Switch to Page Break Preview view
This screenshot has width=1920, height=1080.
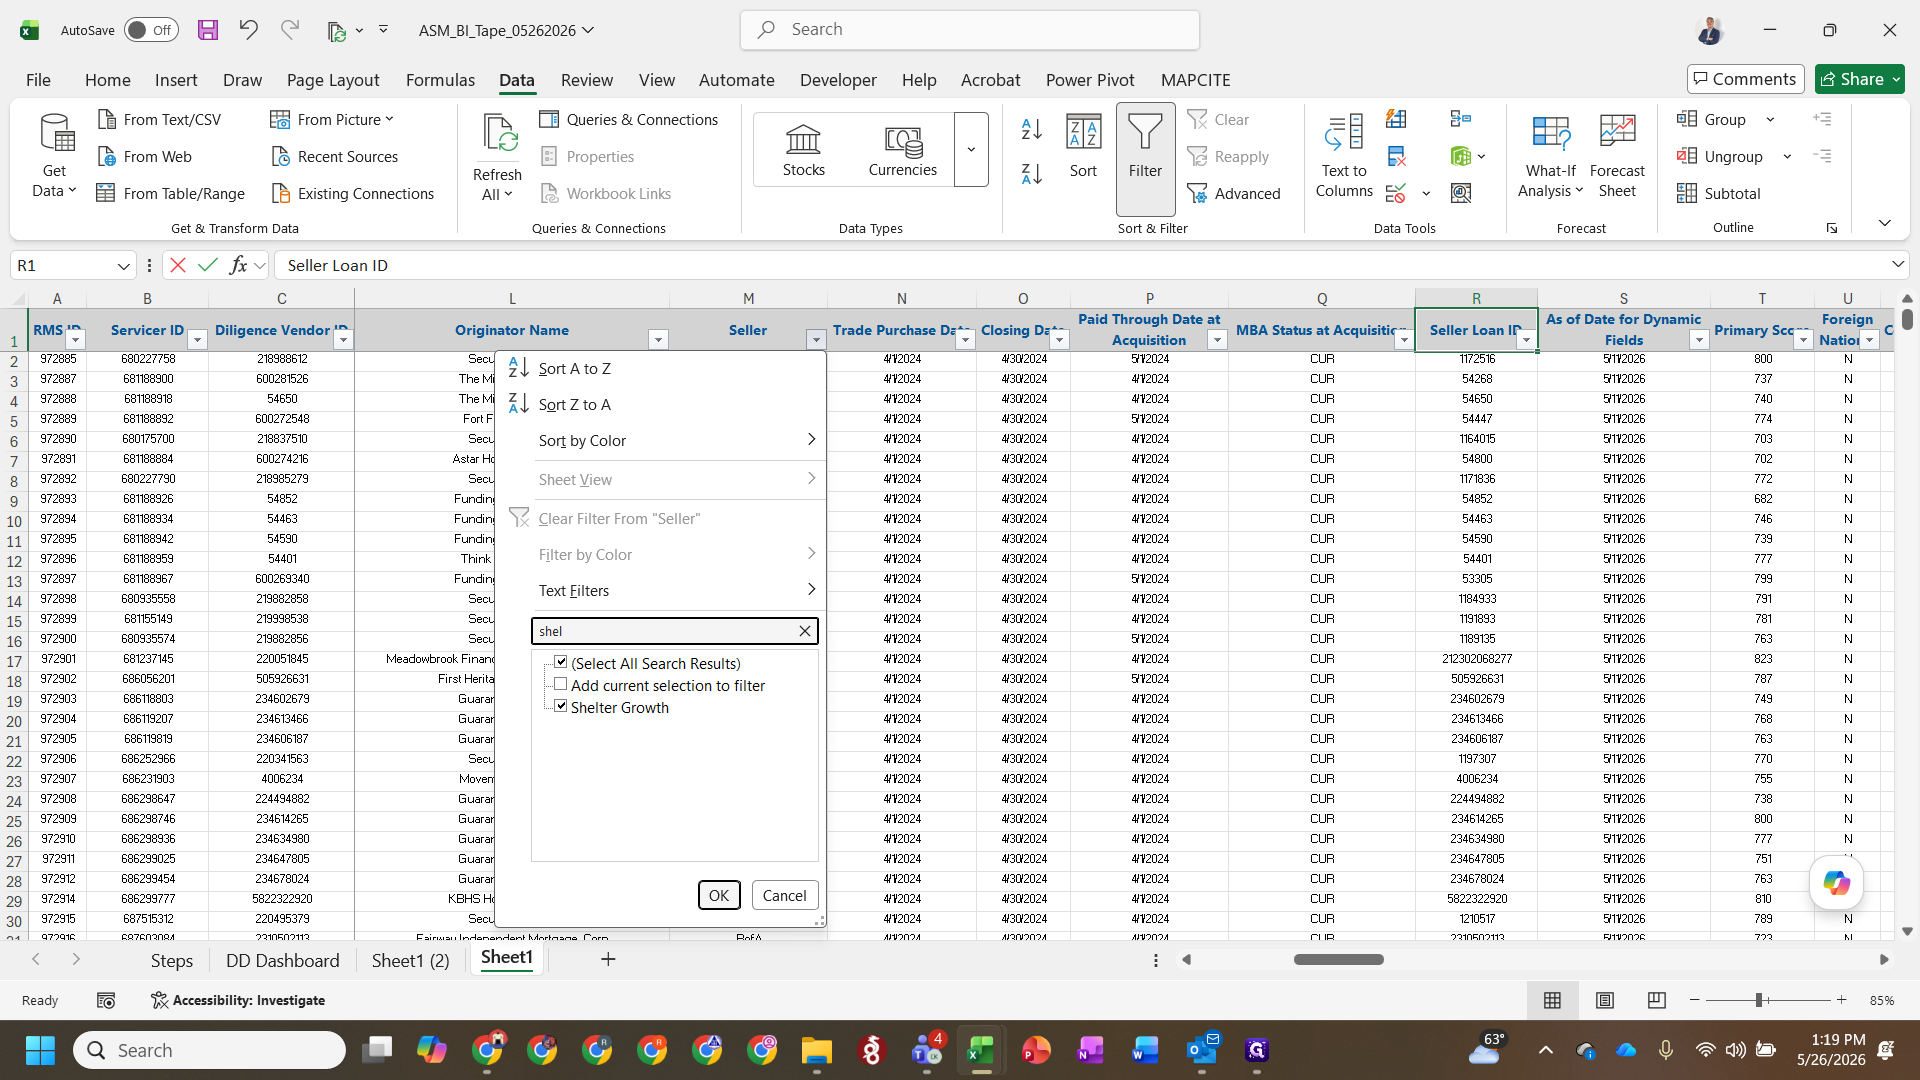[1656, 1000]
